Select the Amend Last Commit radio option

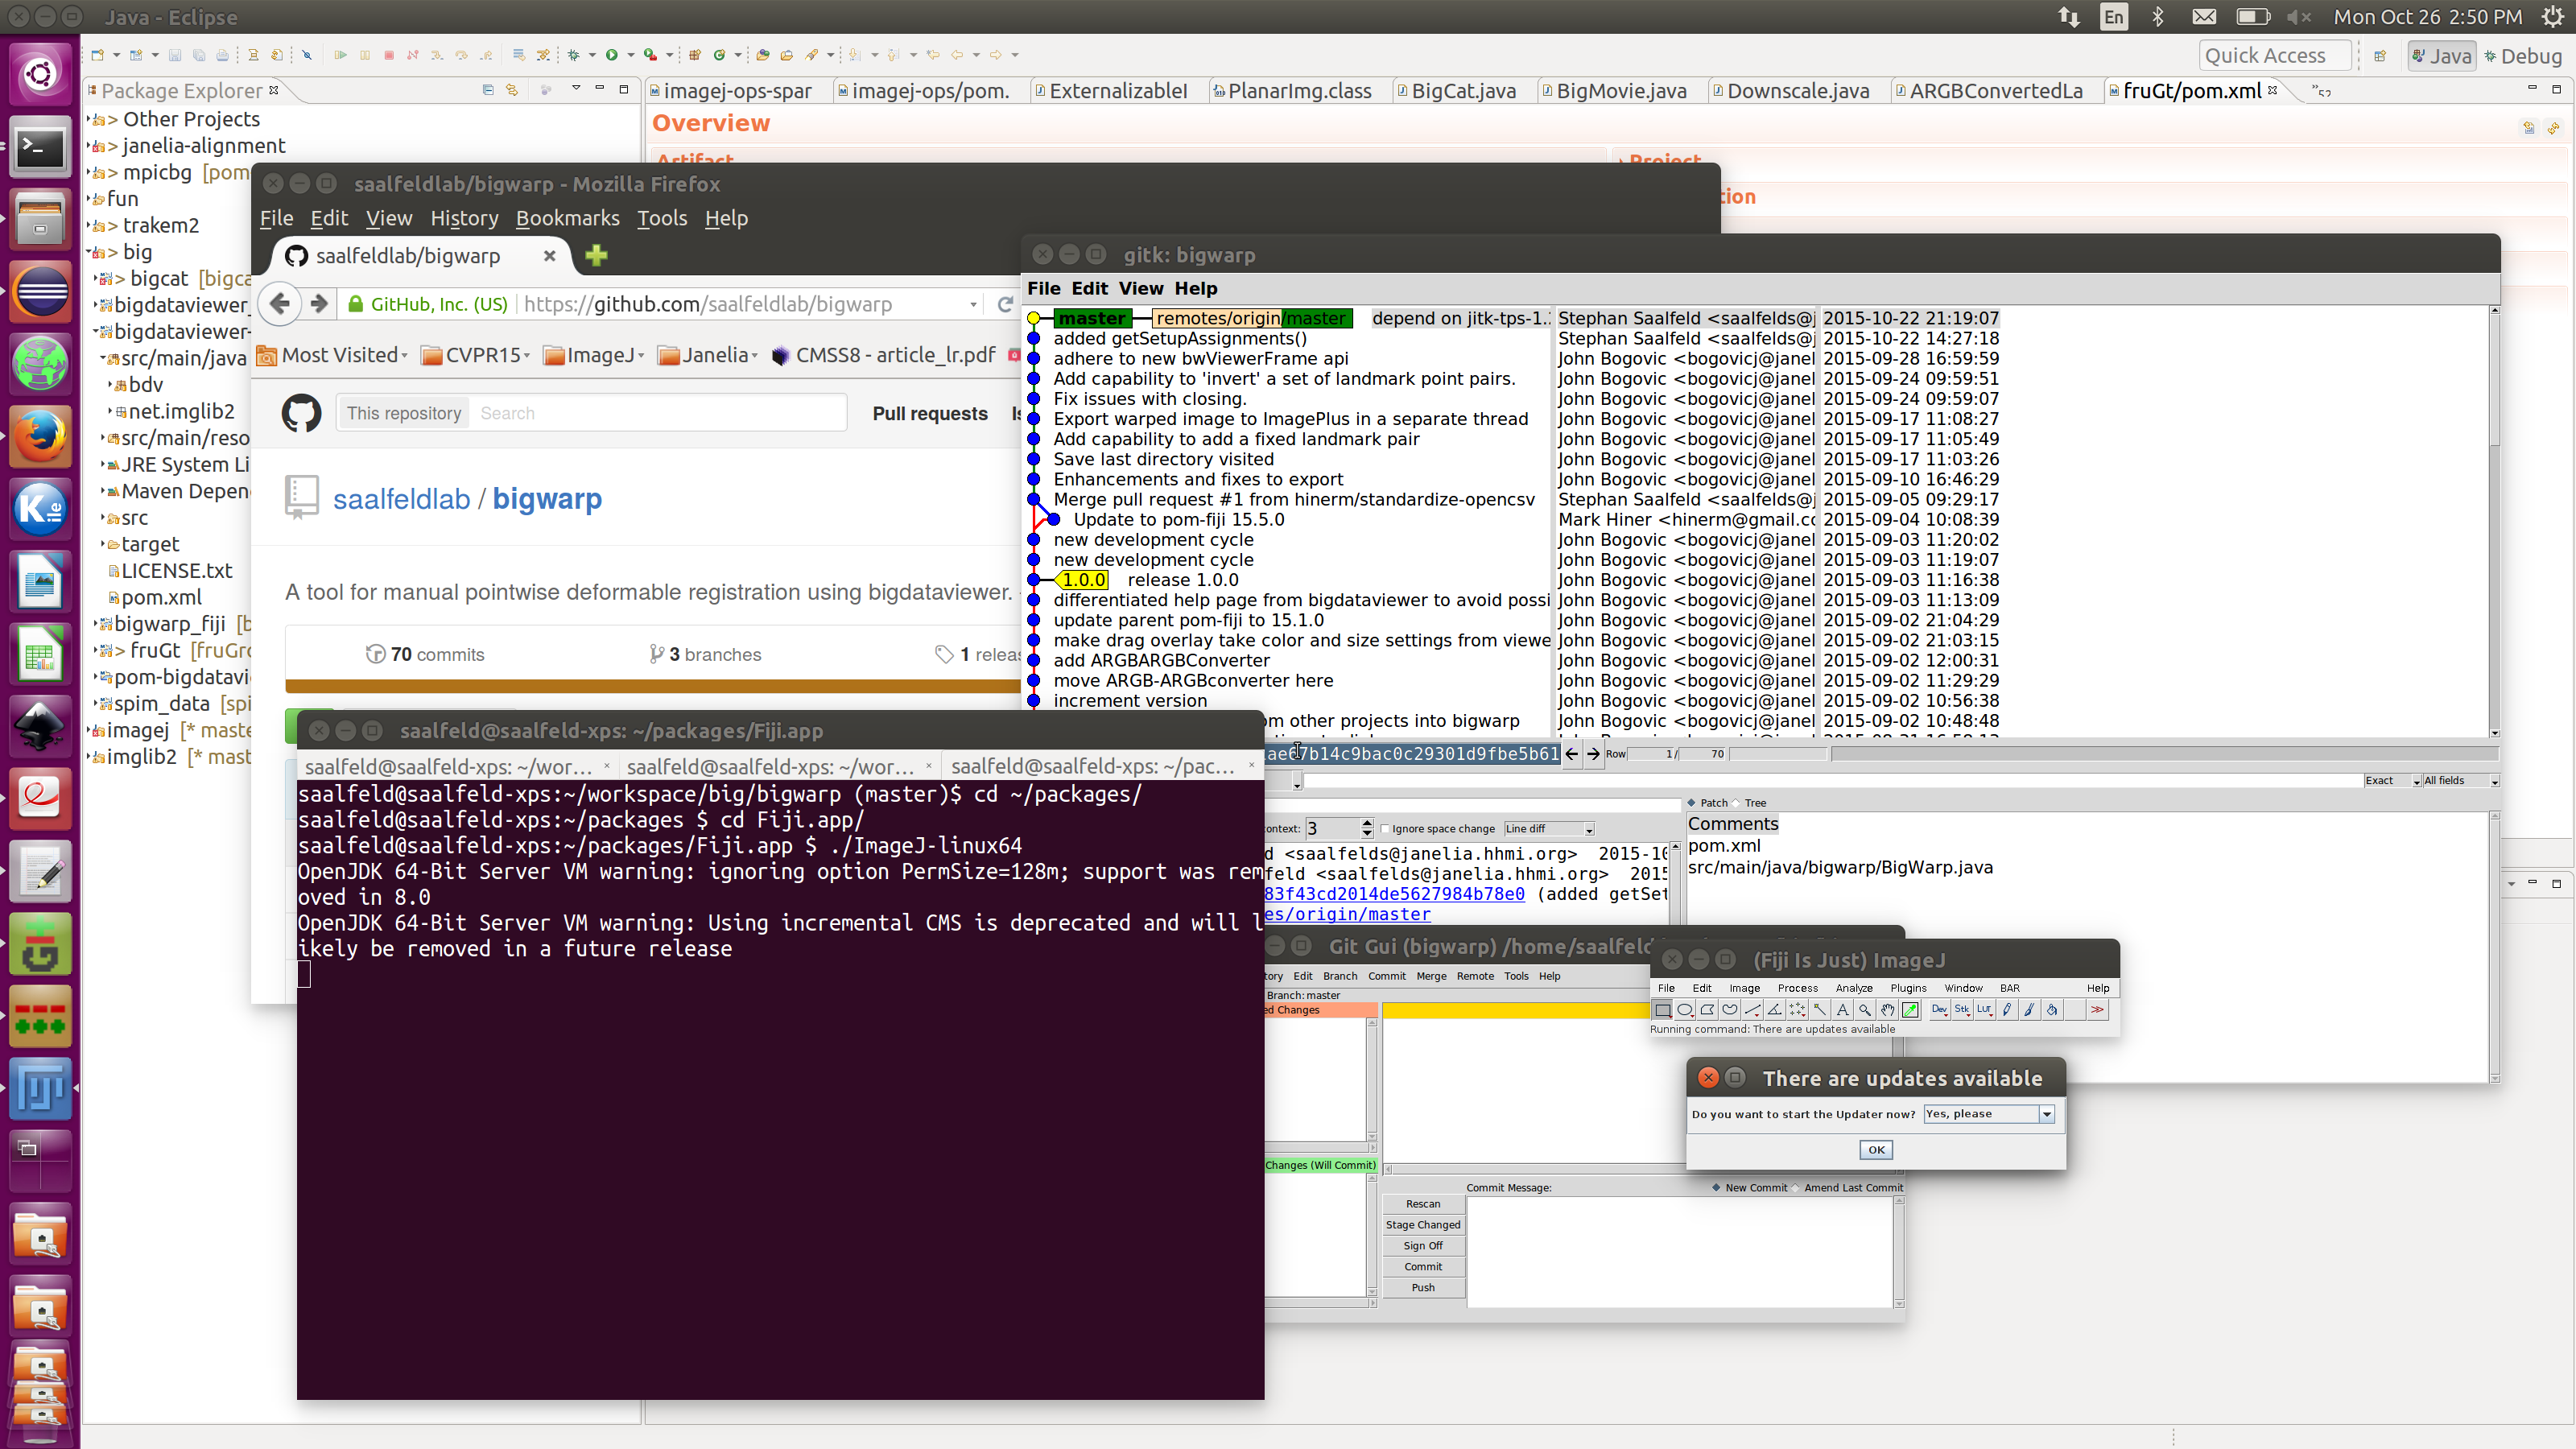[x=1796, y=1188]
